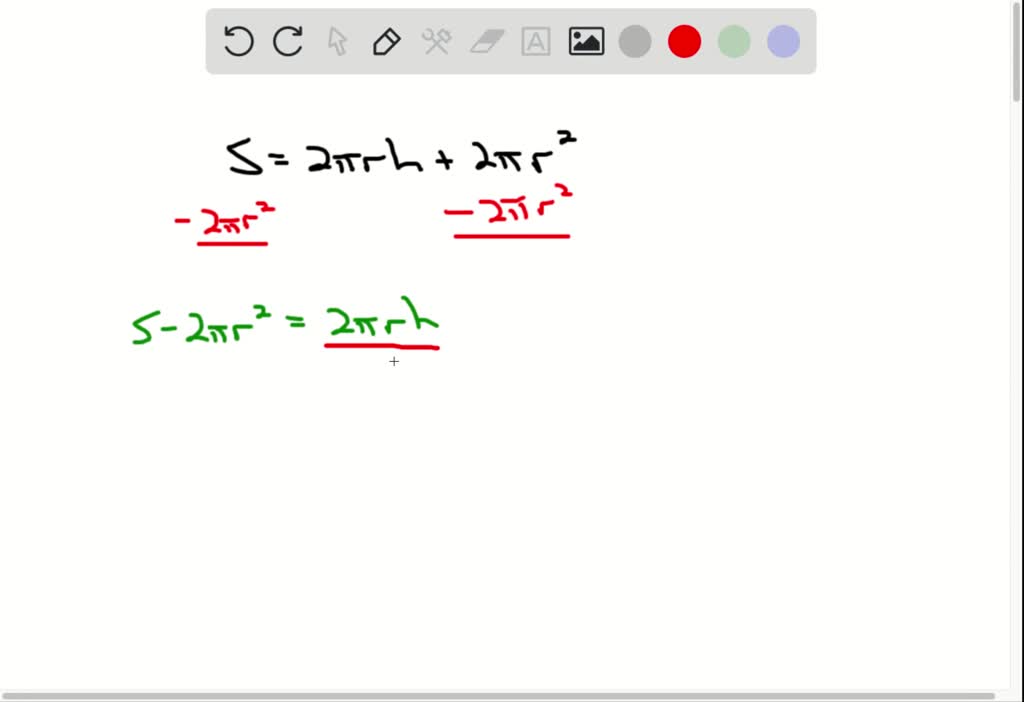This screenshot has height=702, width=1024.
Task: Click the second red -2πr² annotation
Action: click(508, 213)
